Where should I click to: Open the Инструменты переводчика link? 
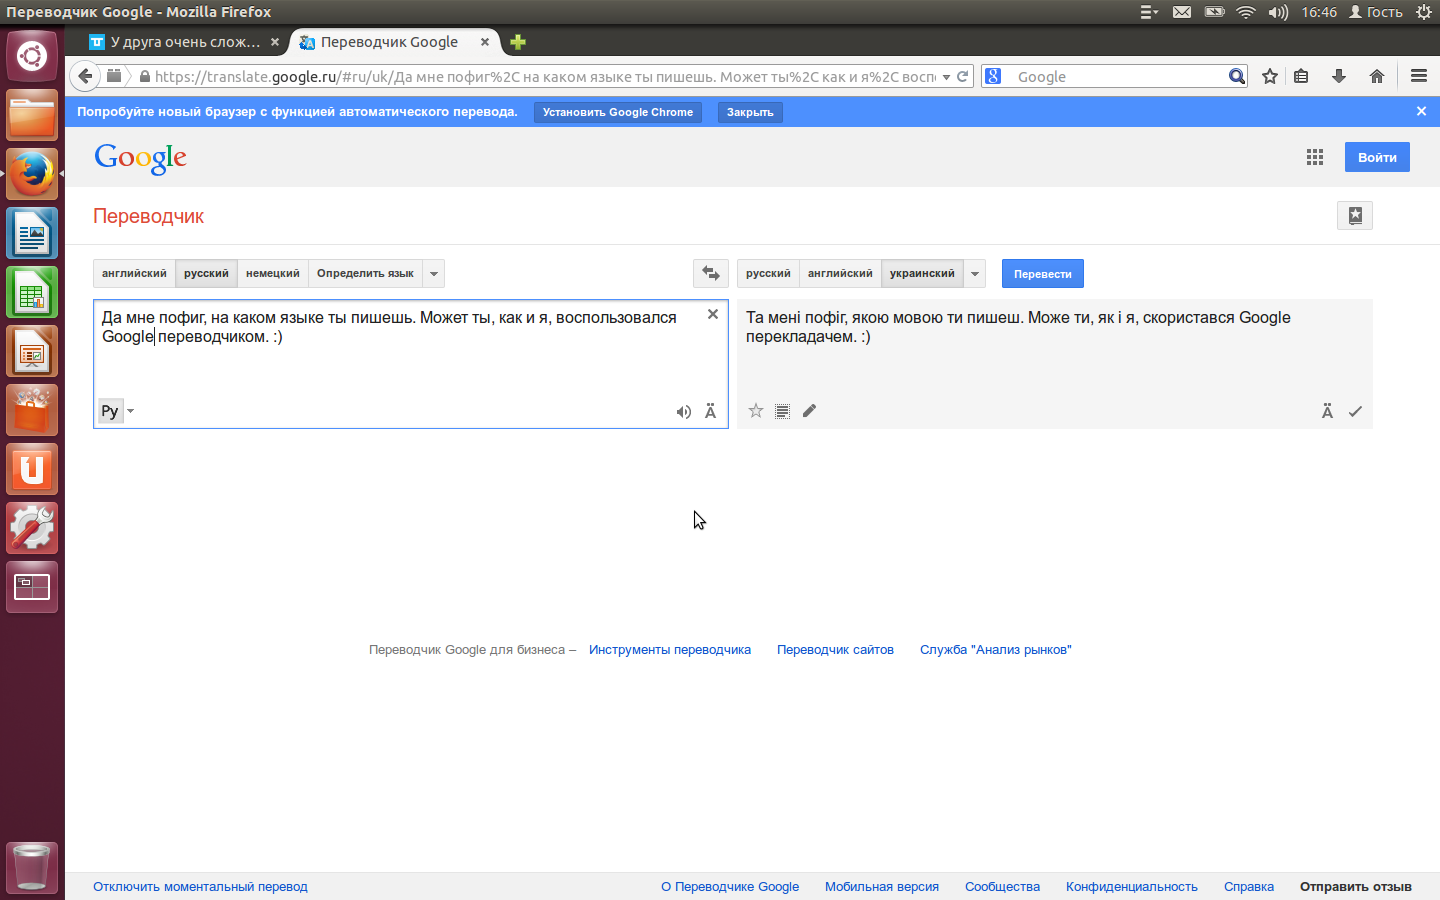tap(669, 650)
